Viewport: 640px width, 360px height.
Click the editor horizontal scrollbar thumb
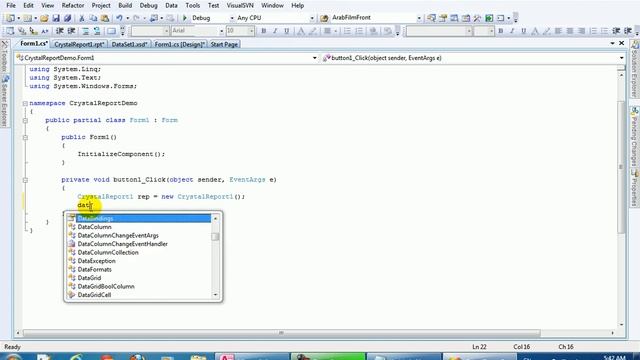[282, 333]
